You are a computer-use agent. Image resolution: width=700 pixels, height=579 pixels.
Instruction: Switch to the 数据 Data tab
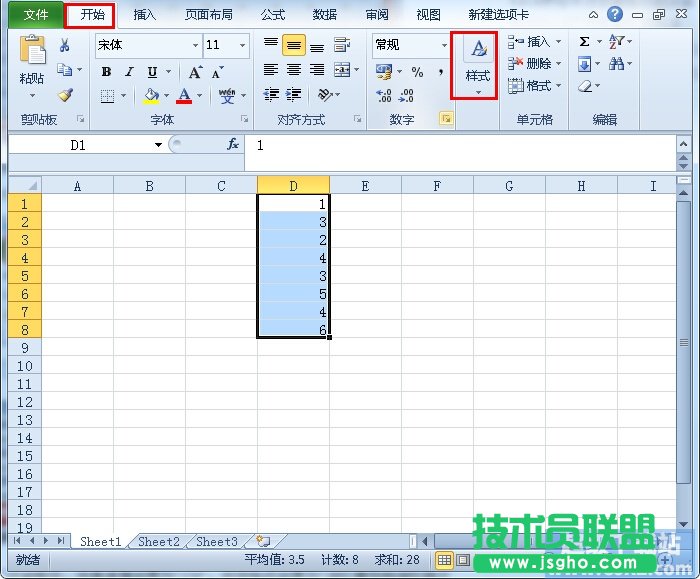(x=325, y=15)
